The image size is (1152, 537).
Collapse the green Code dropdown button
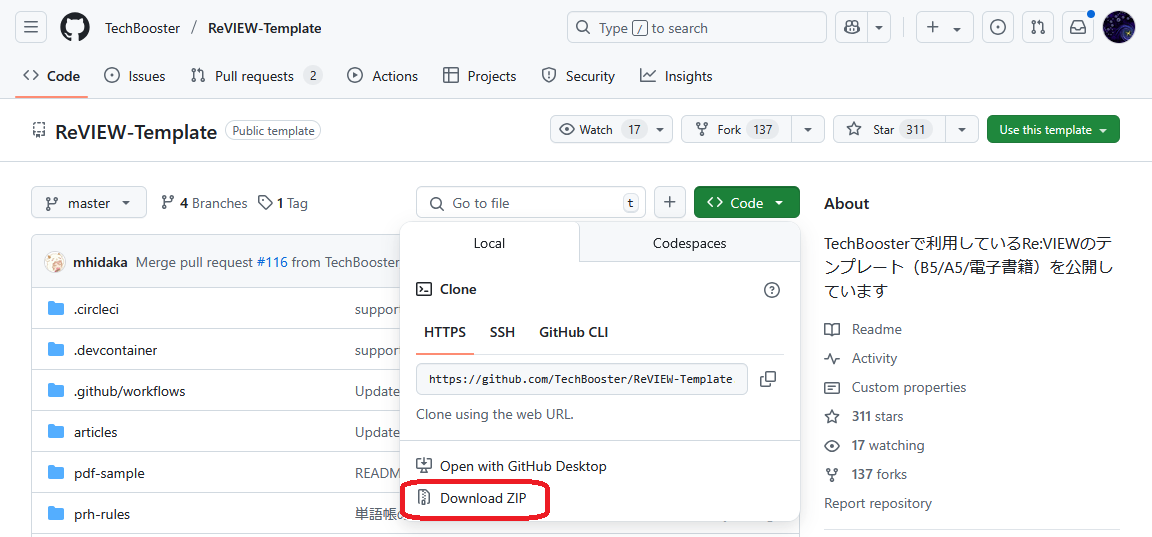(746, 203)
